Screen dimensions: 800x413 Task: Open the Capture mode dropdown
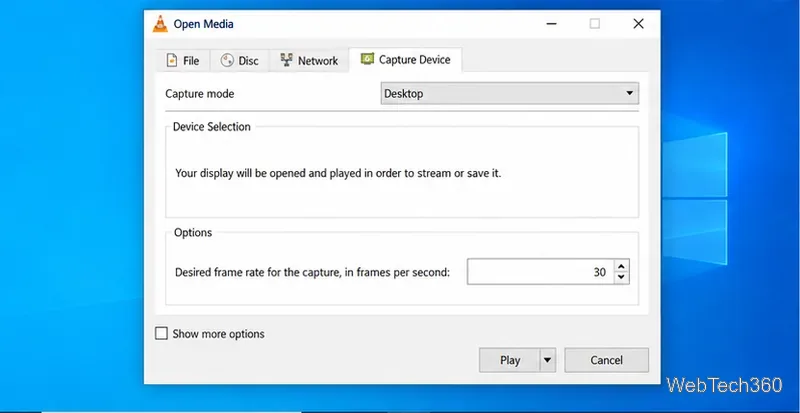(509, 94)
